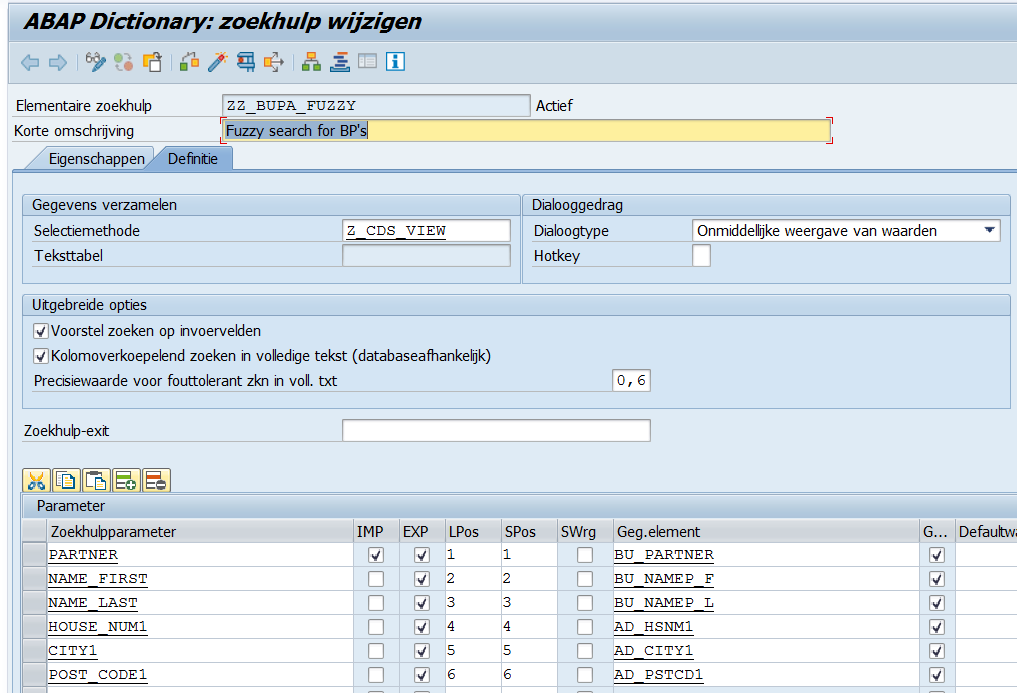
Task: Toggle 'Voorstel zoeken op invoervelden' checkbox
Action: (x=41, y=332)
